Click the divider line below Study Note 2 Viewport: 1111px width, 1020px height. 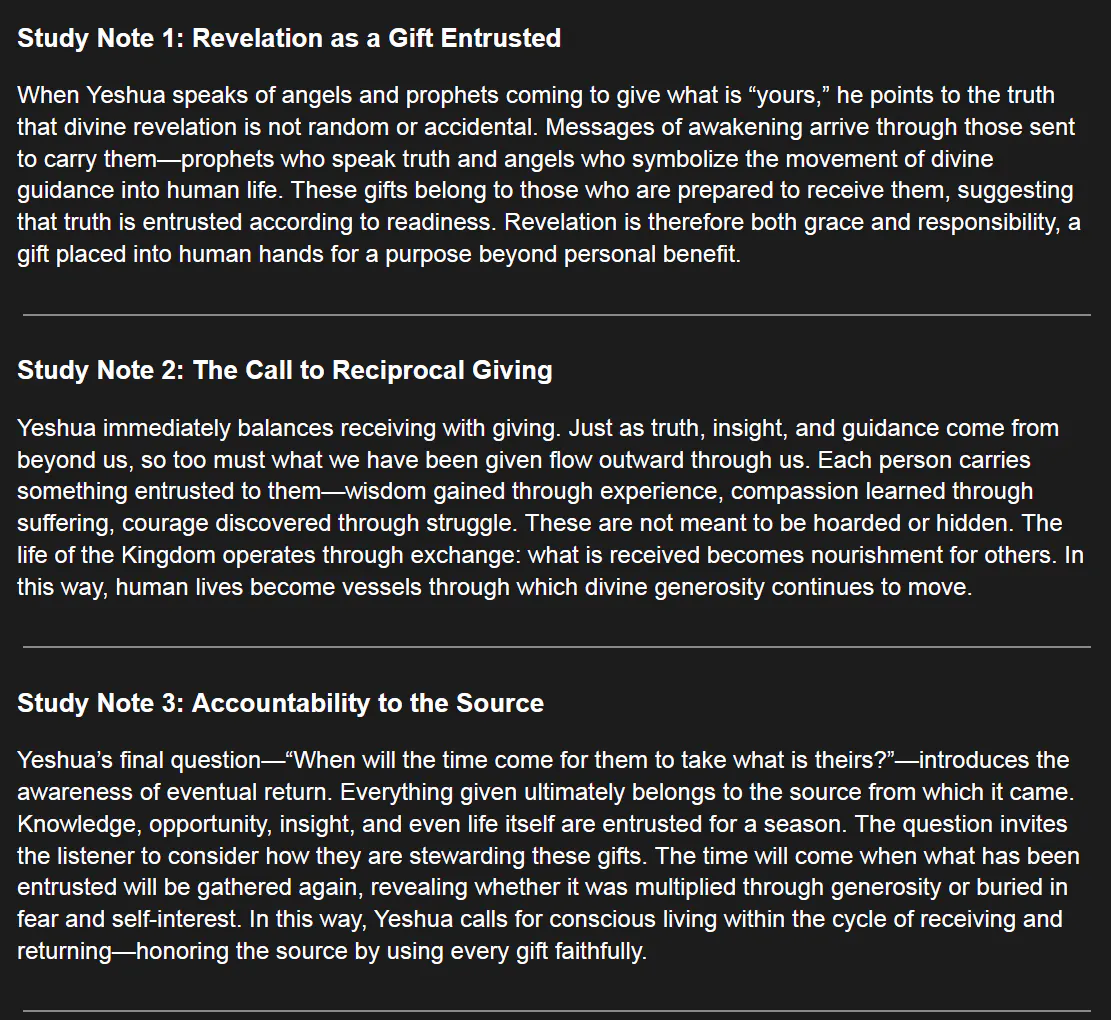(556, 647)
